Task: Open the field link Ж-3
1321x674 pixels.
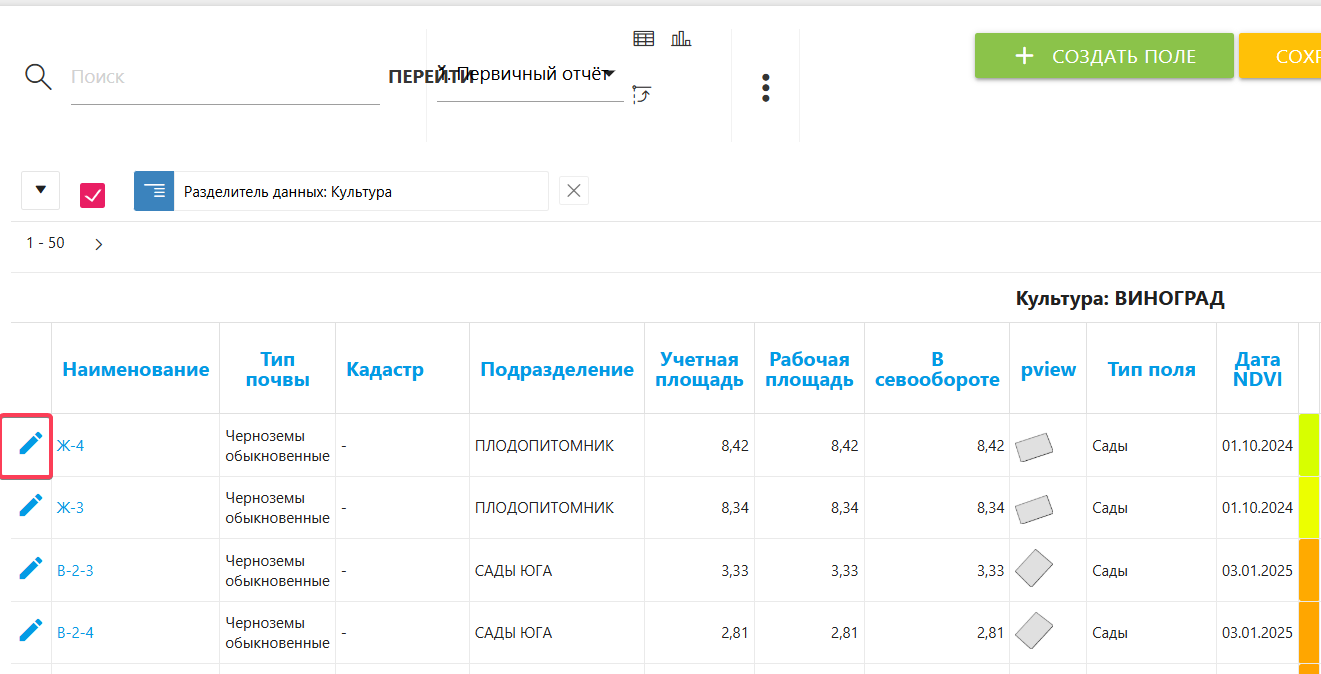Action: (70, 507)
